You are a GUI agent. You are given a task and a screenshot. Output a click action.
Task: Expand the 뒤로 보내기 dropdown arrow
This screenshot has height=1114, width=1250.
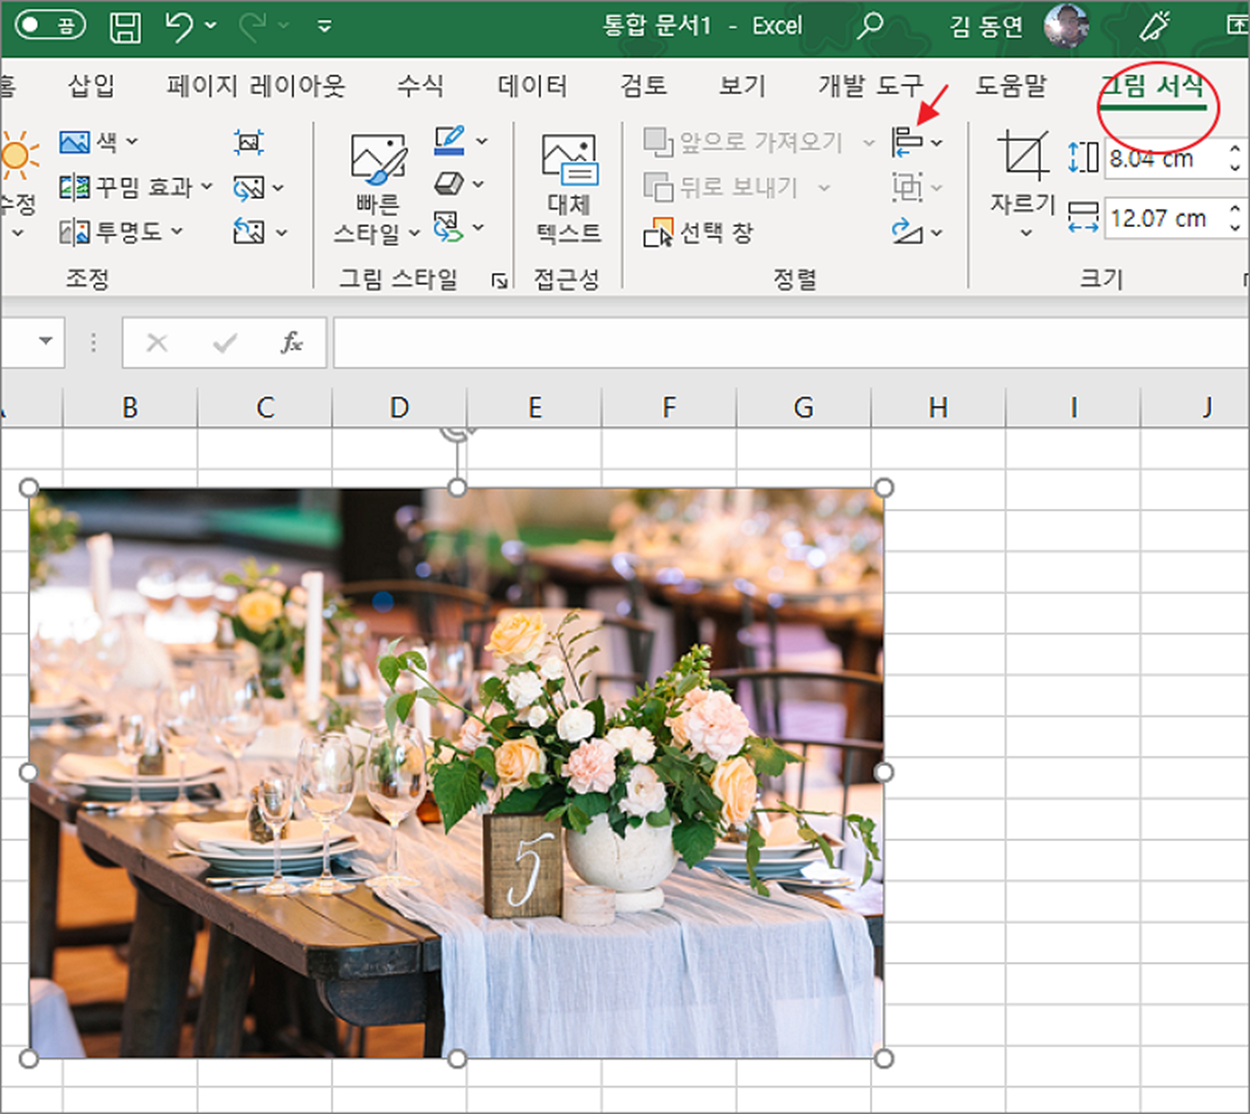[824, 187]
